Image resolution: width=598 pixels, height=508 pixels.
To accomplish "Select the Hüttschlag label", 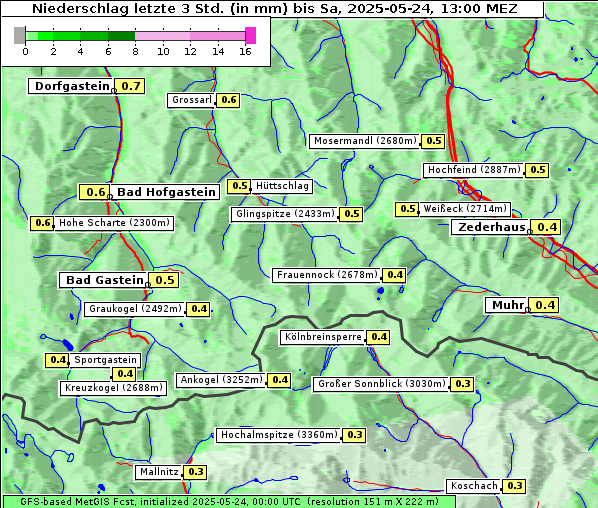I will click(x=282, y=186).
